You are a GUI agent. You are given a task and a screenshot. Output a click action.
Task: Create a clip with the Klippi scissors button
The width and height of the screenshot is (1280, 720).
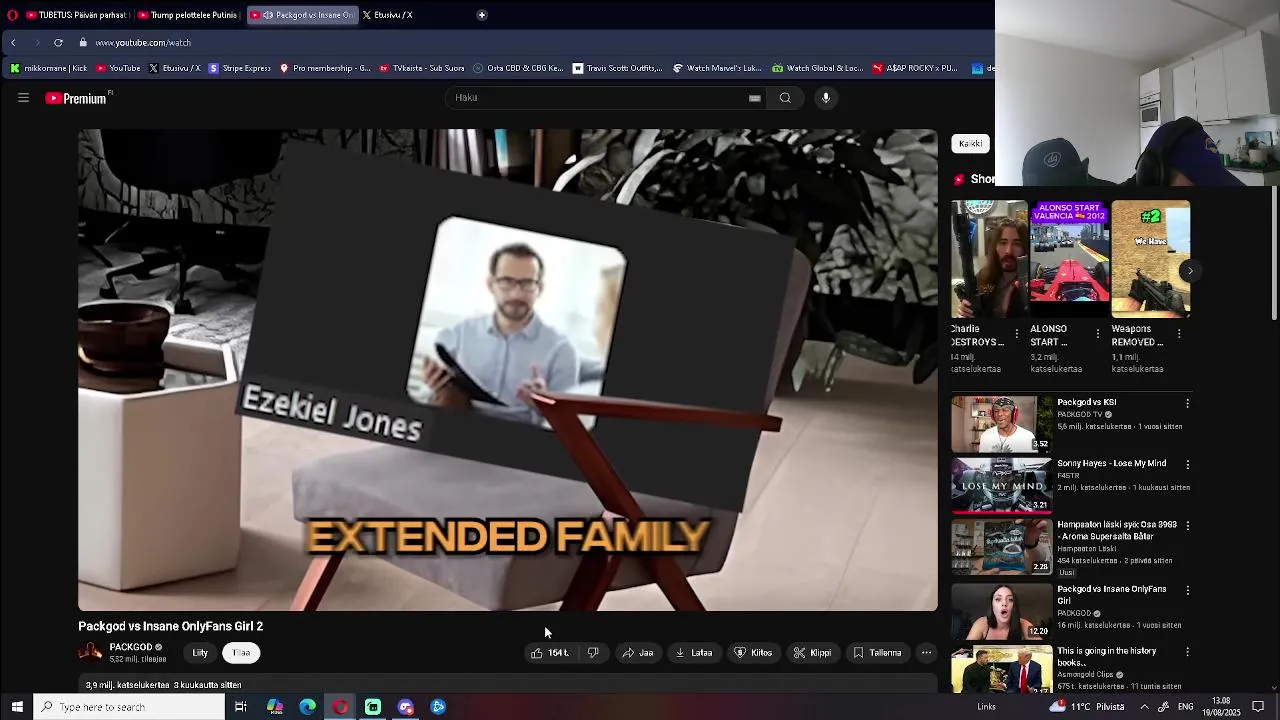[812, 653]
